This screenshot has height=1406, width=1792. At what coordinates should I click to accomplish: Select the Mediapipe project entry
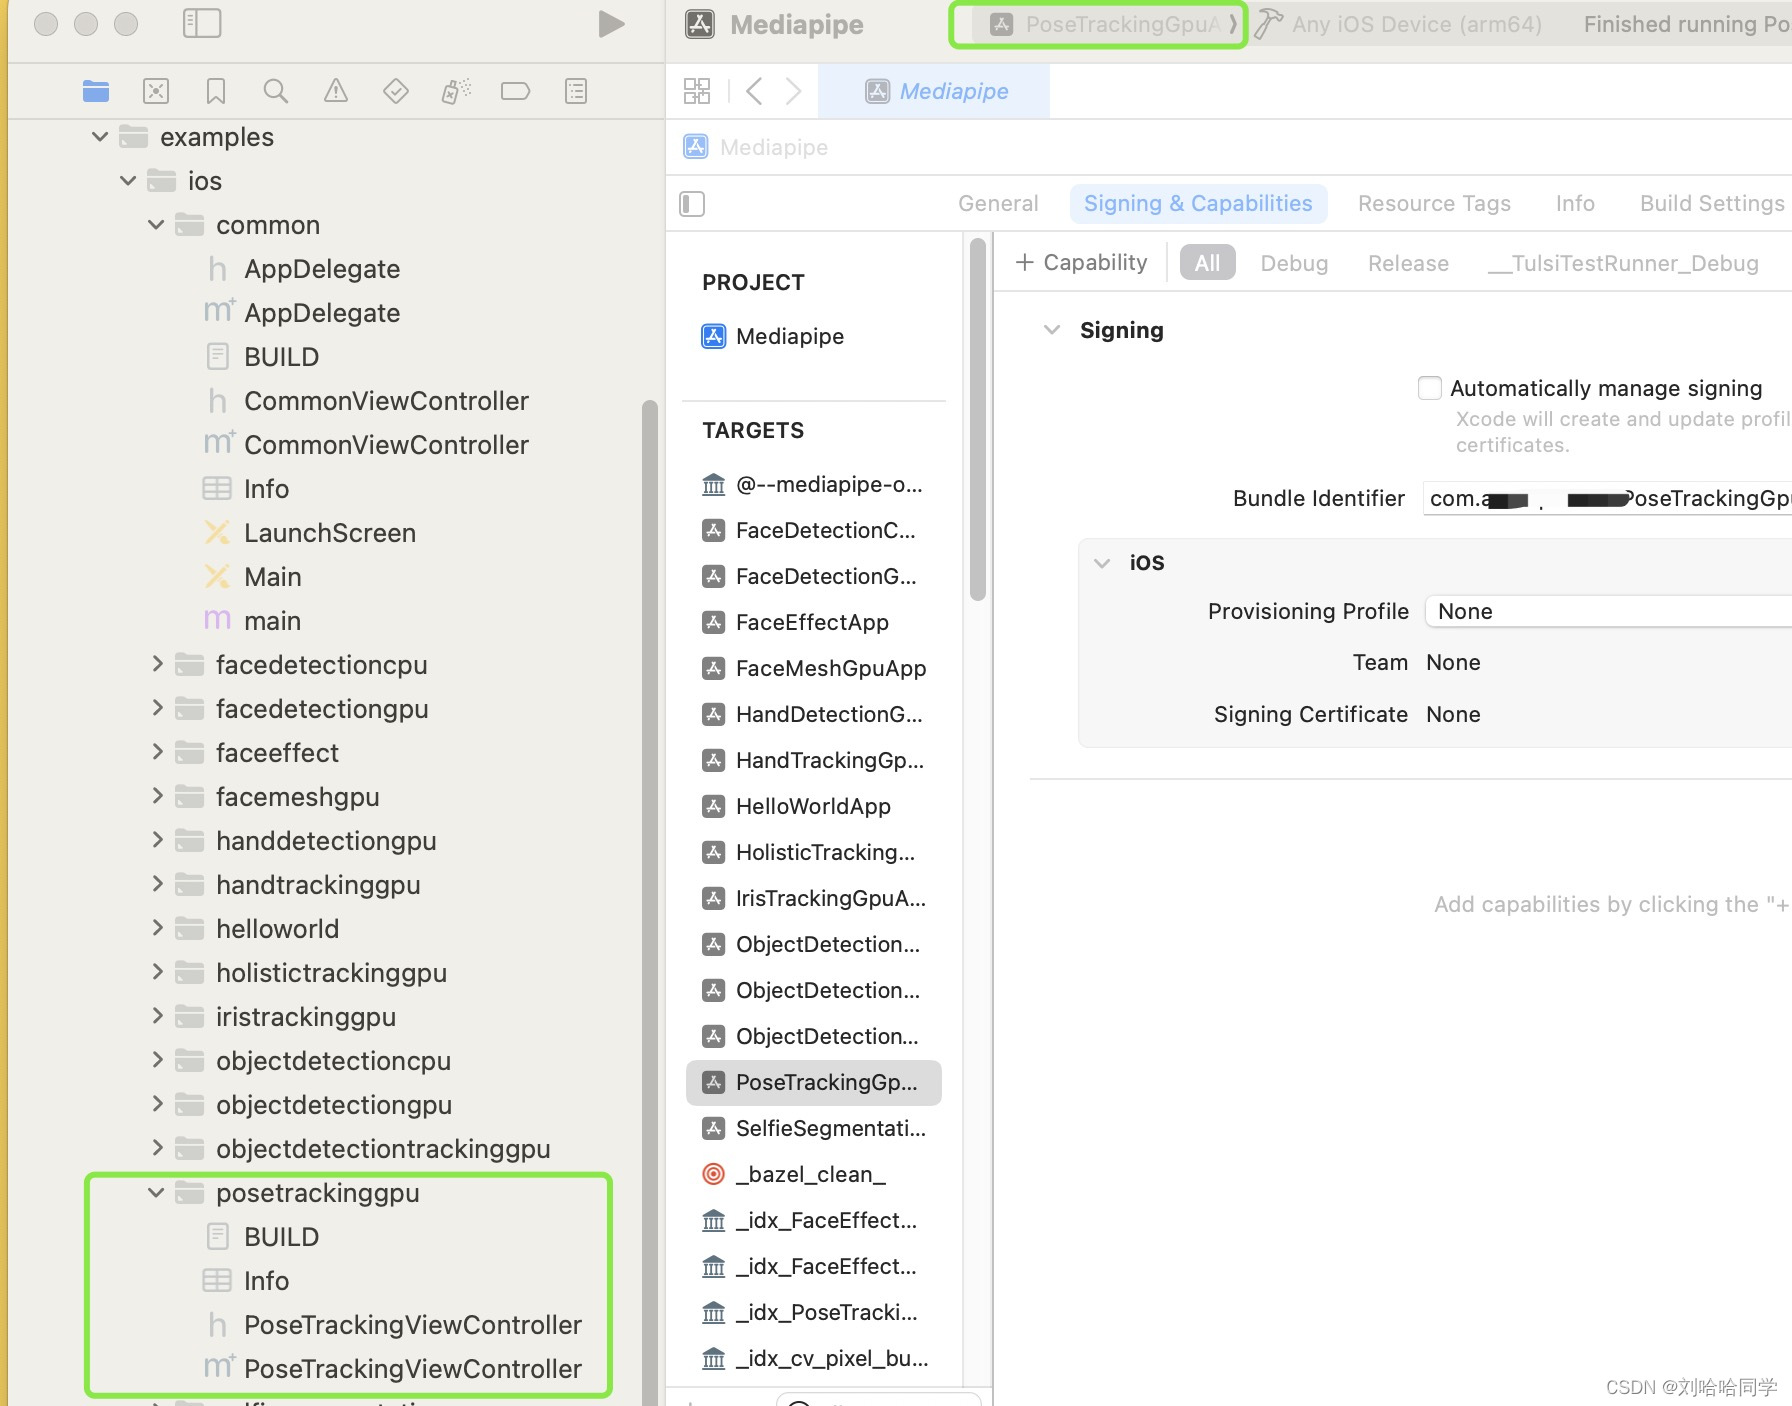click(x=773, y=336)
